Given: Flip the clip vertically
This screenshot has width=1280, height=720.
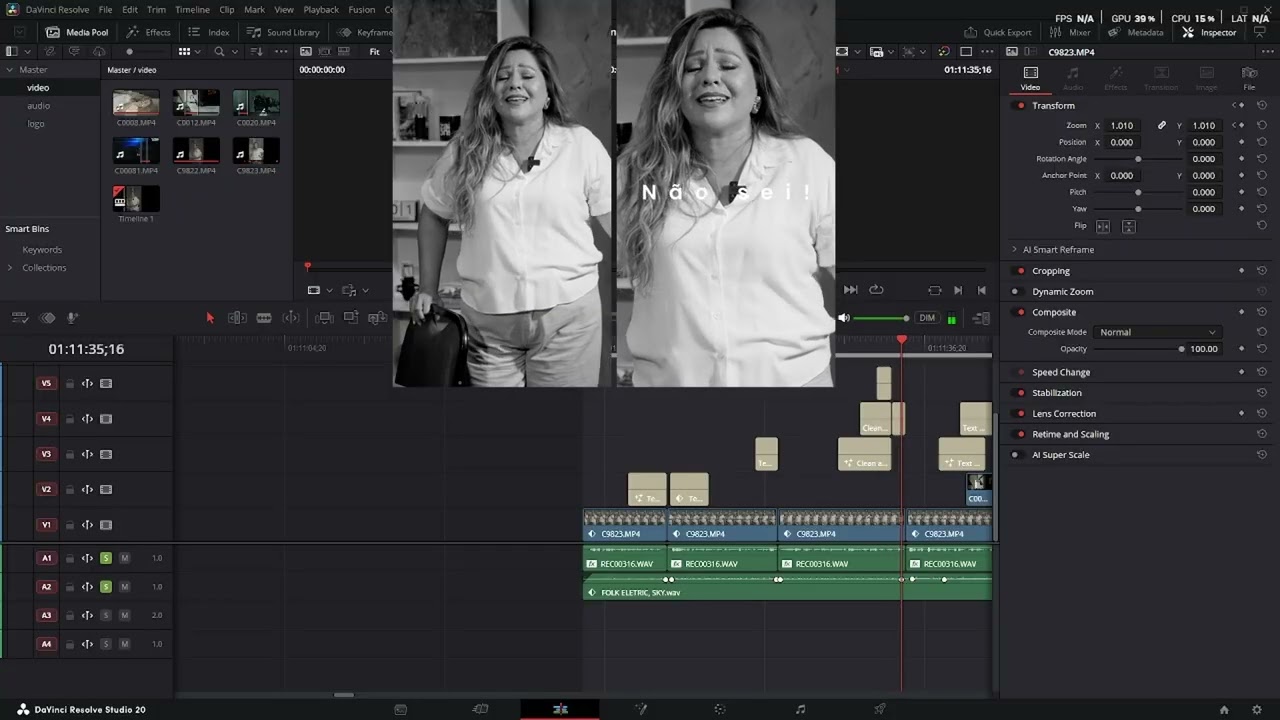Looking at the screenshot, I should pos(1129,226).
